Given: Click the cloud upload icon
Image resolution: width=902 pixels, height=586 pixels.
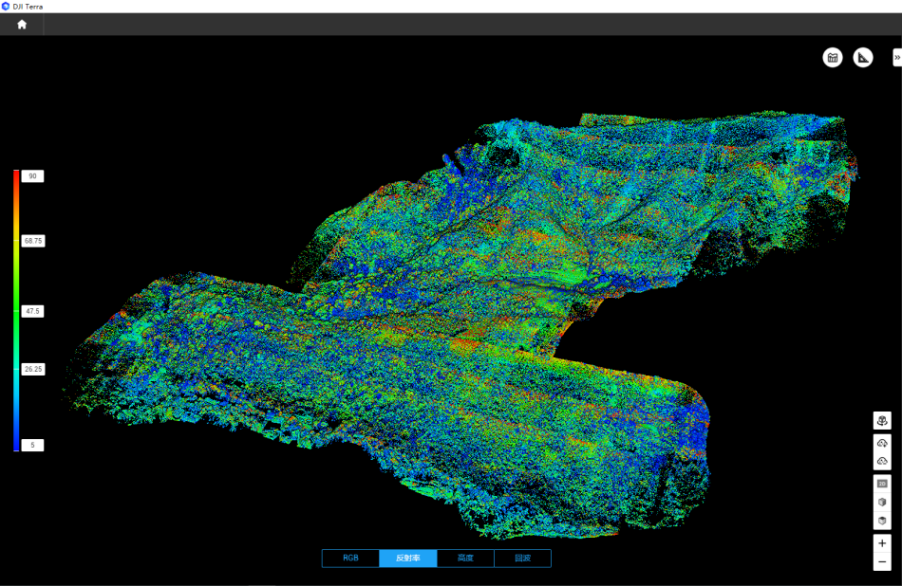Looking at the screenshot, I should pos(882,461).
